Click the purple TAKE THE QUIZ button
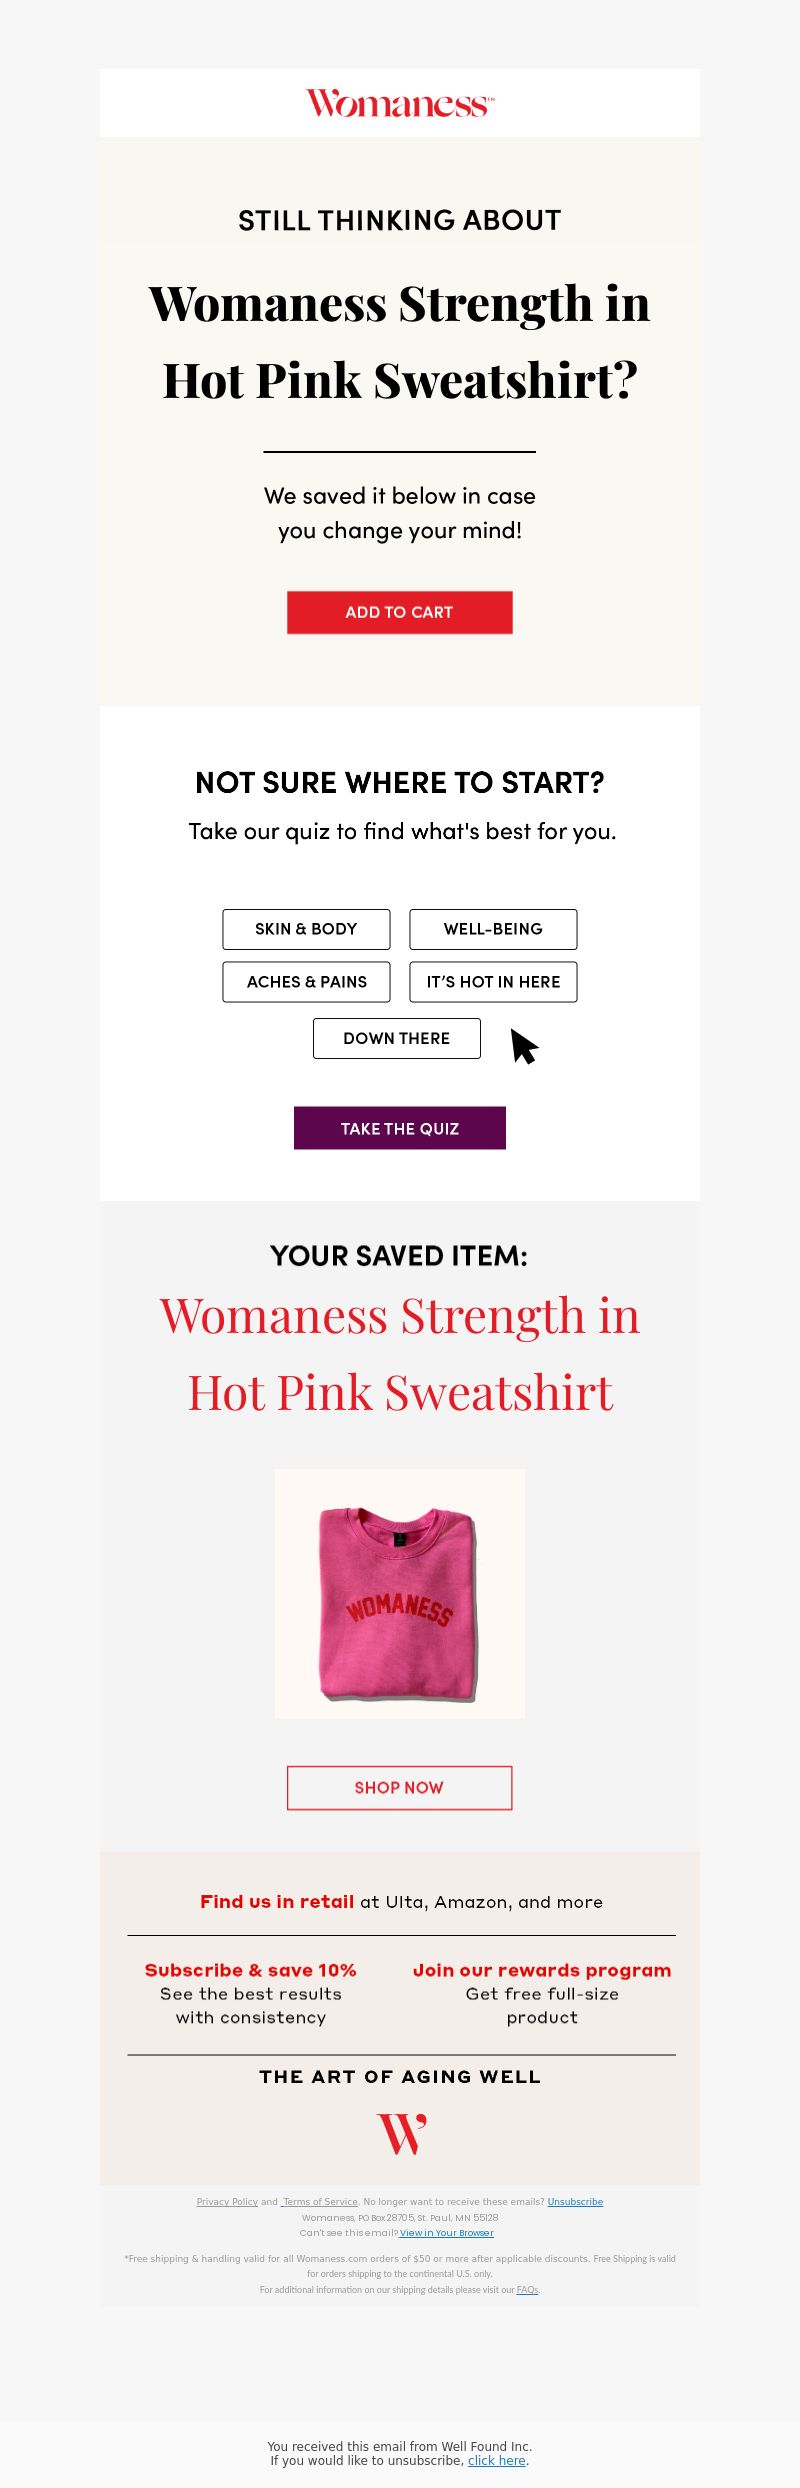This screenshot has width=800, height=2488. pos(400,1128)
